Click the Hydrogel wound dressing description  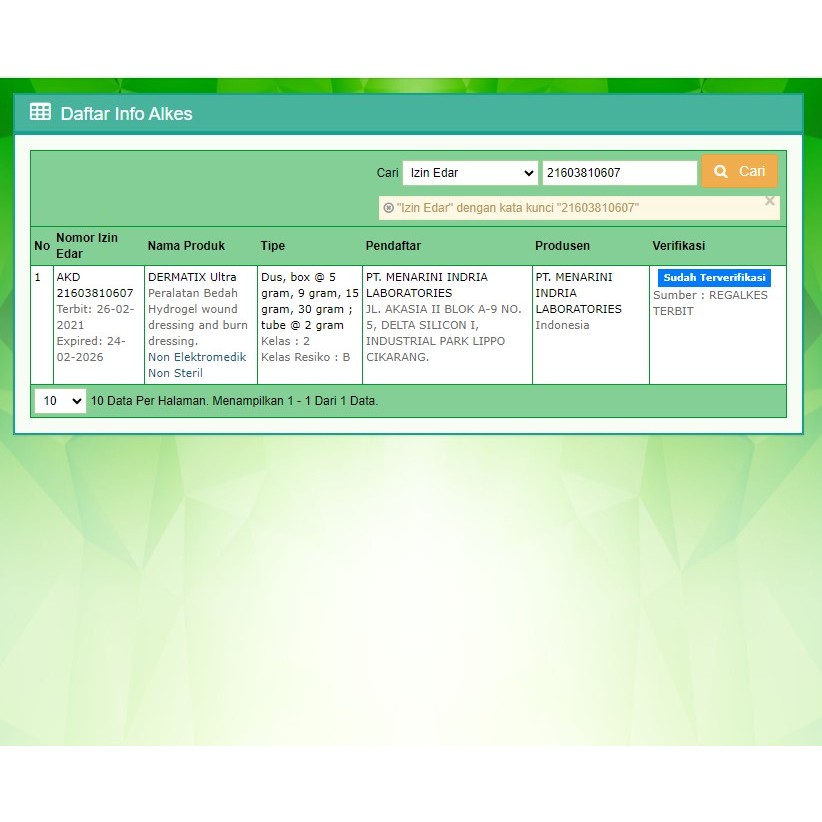[x=198, y=325]
